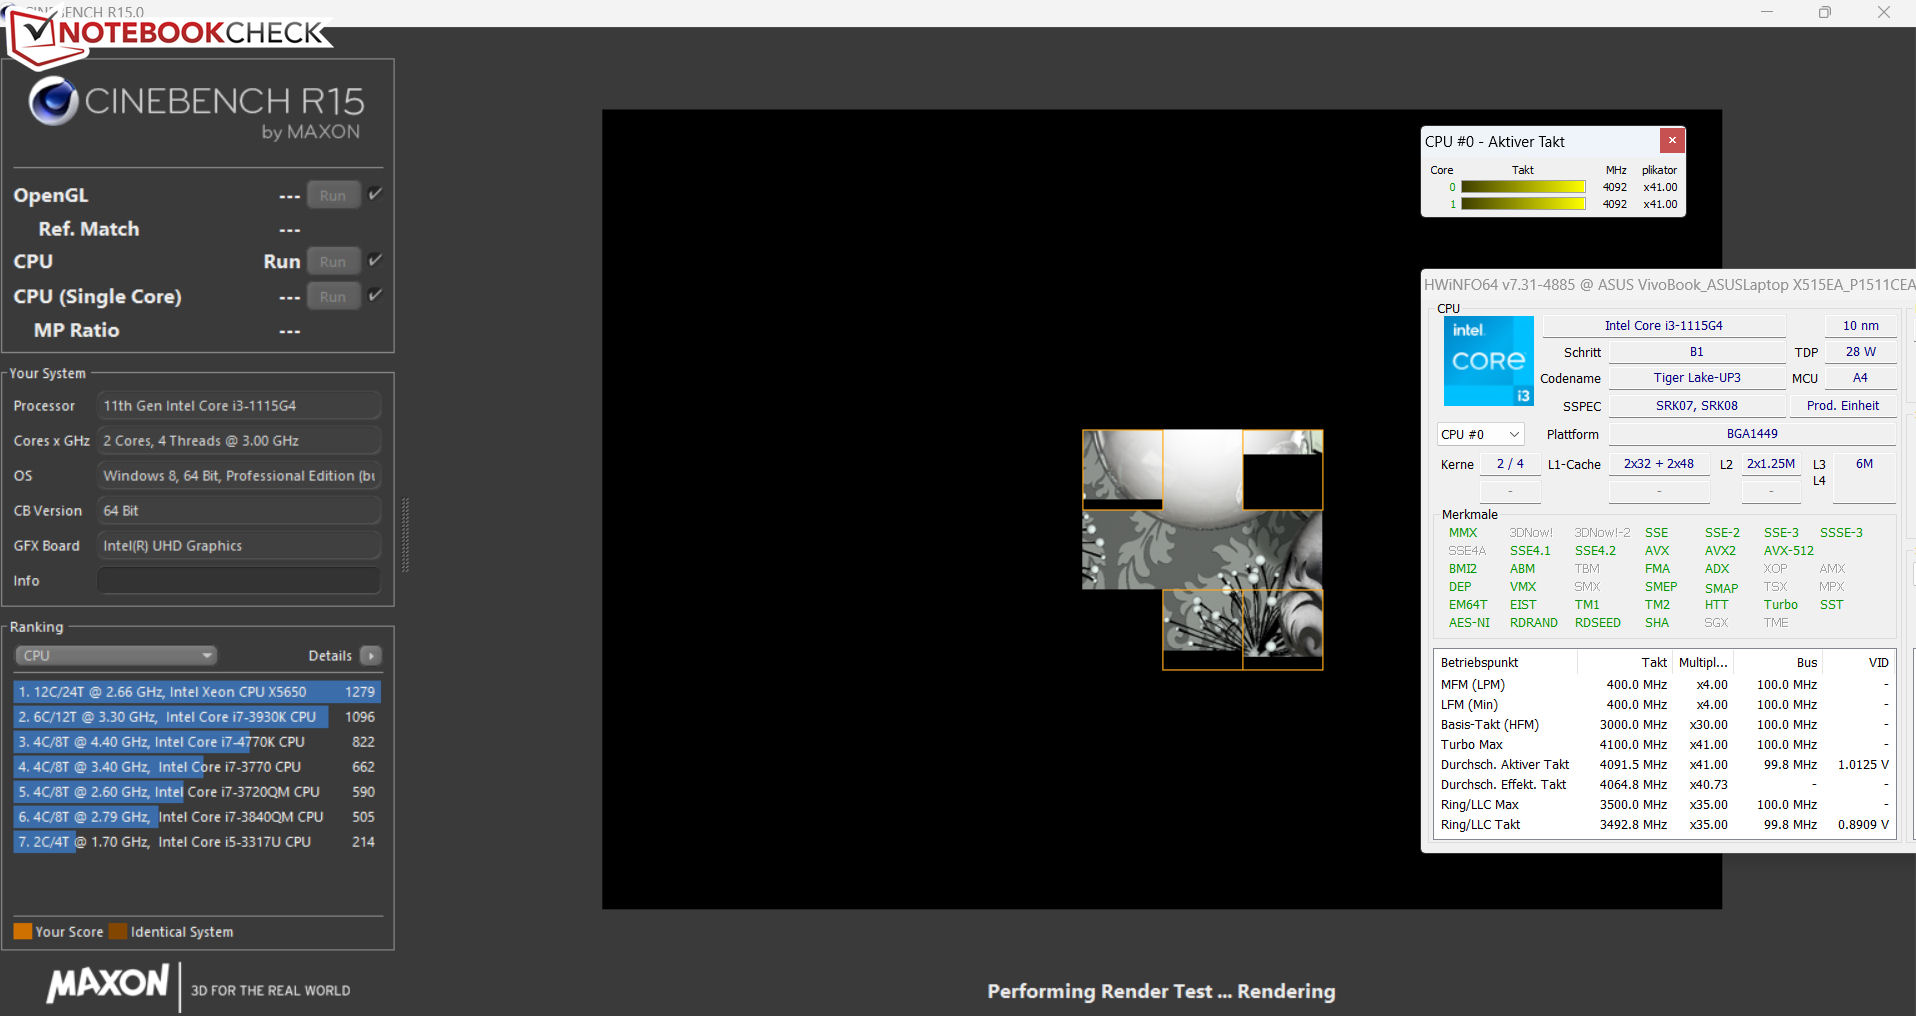Click the Run button for OpenGL test

coord(333,195)
